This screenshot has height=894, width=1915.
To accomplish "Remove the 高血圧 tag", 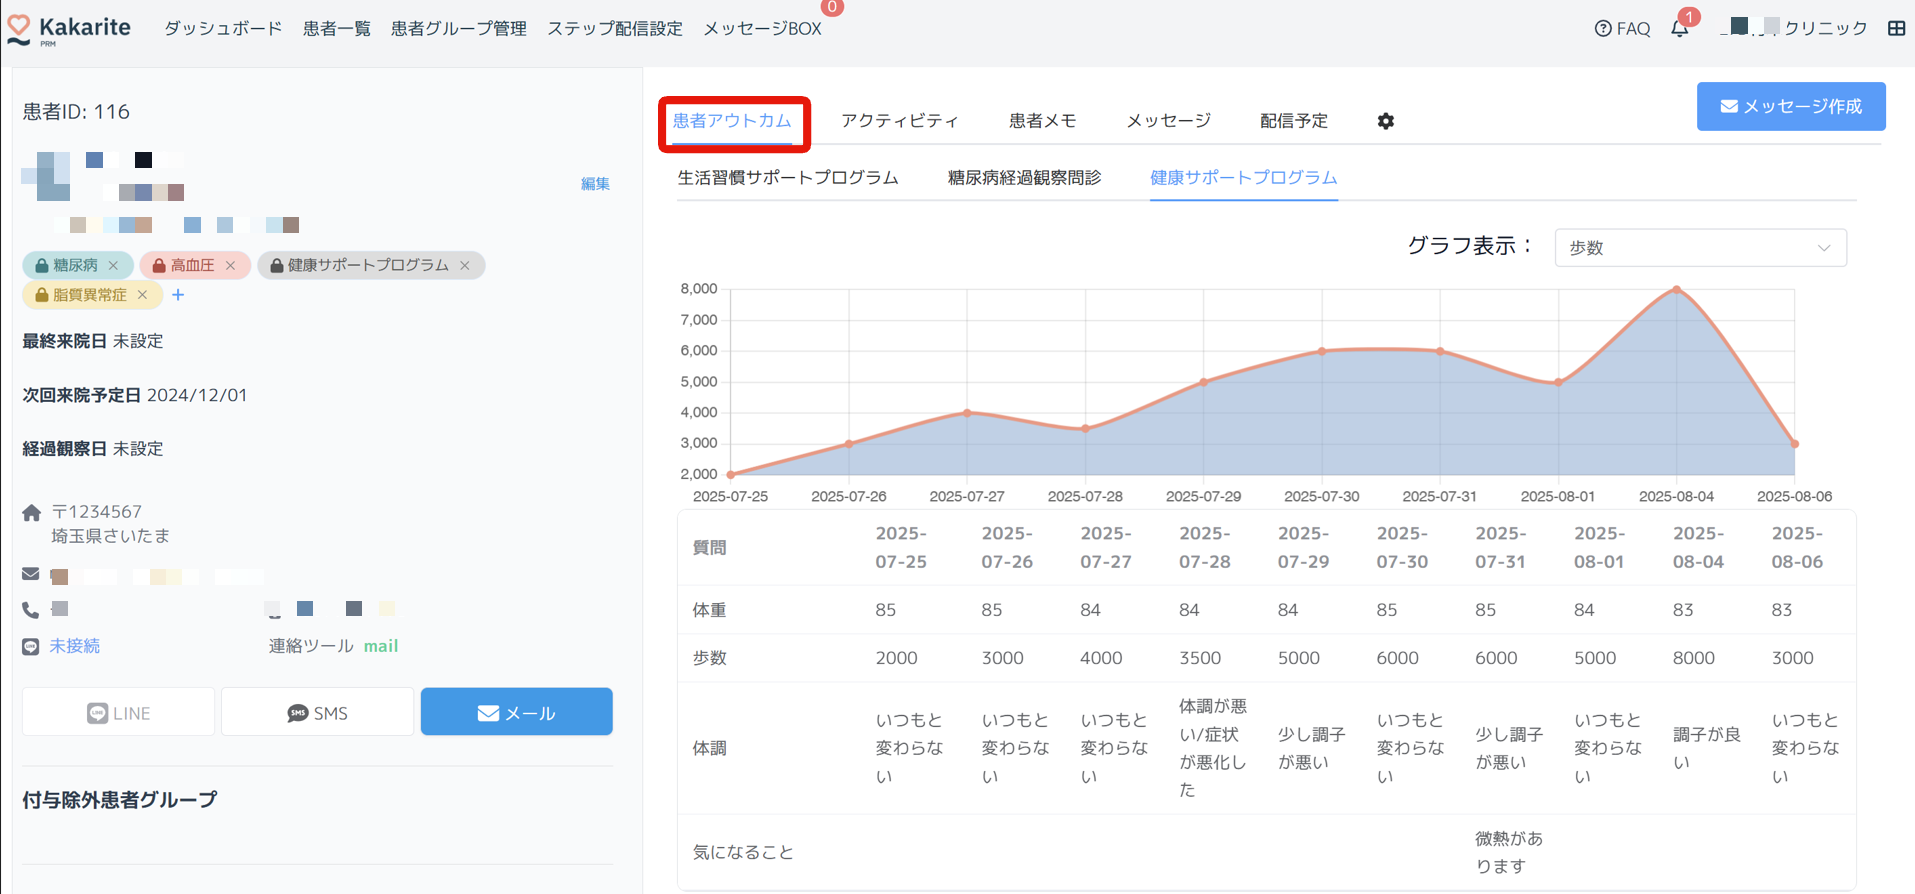I will tap(231, 265).
